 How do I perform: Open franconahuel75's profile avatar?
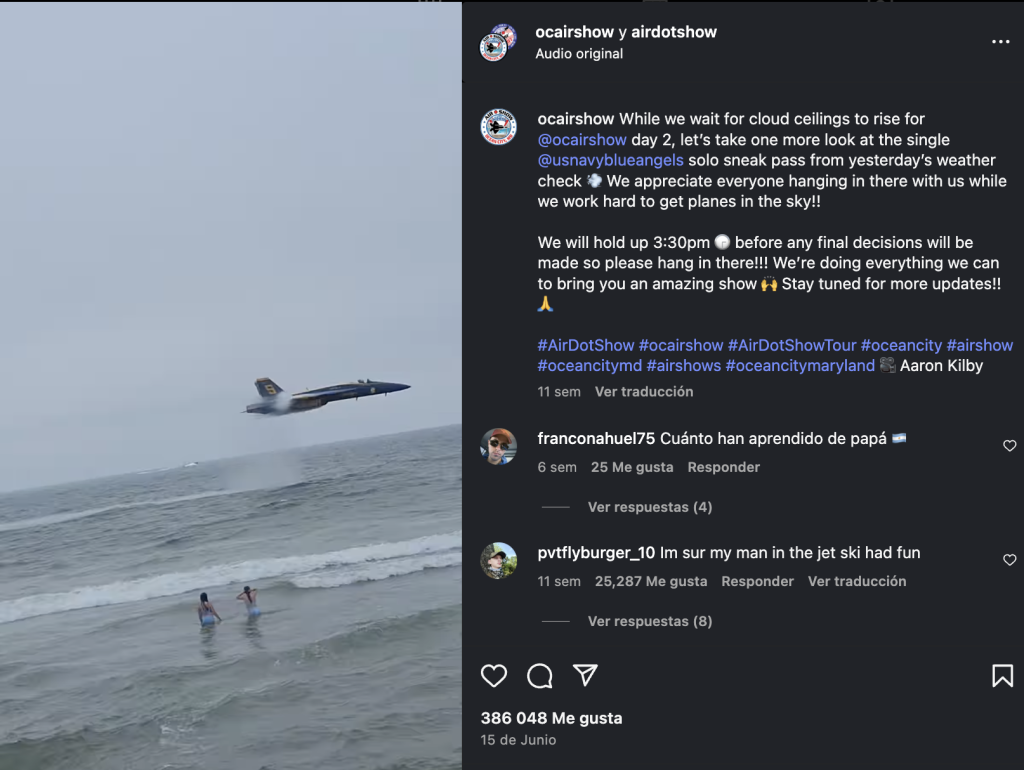(x=499, y=446)
